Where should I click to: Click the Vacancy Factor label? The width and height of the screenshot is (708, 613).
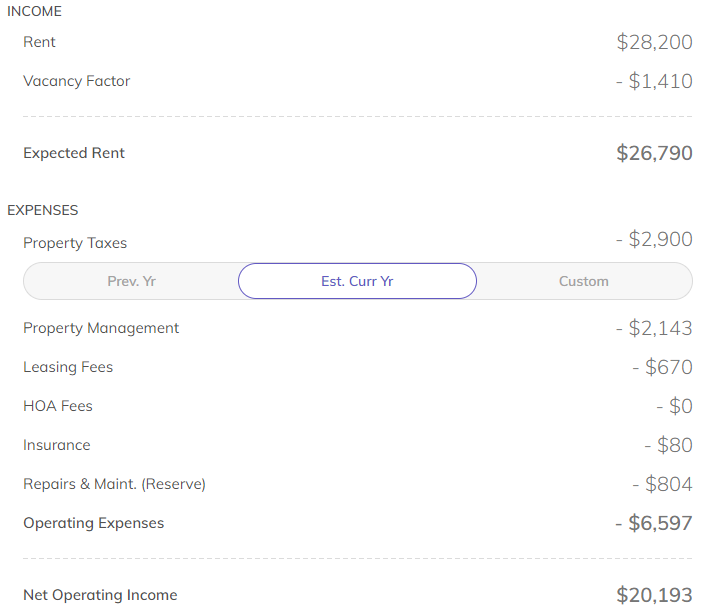[x=77, y=81]
